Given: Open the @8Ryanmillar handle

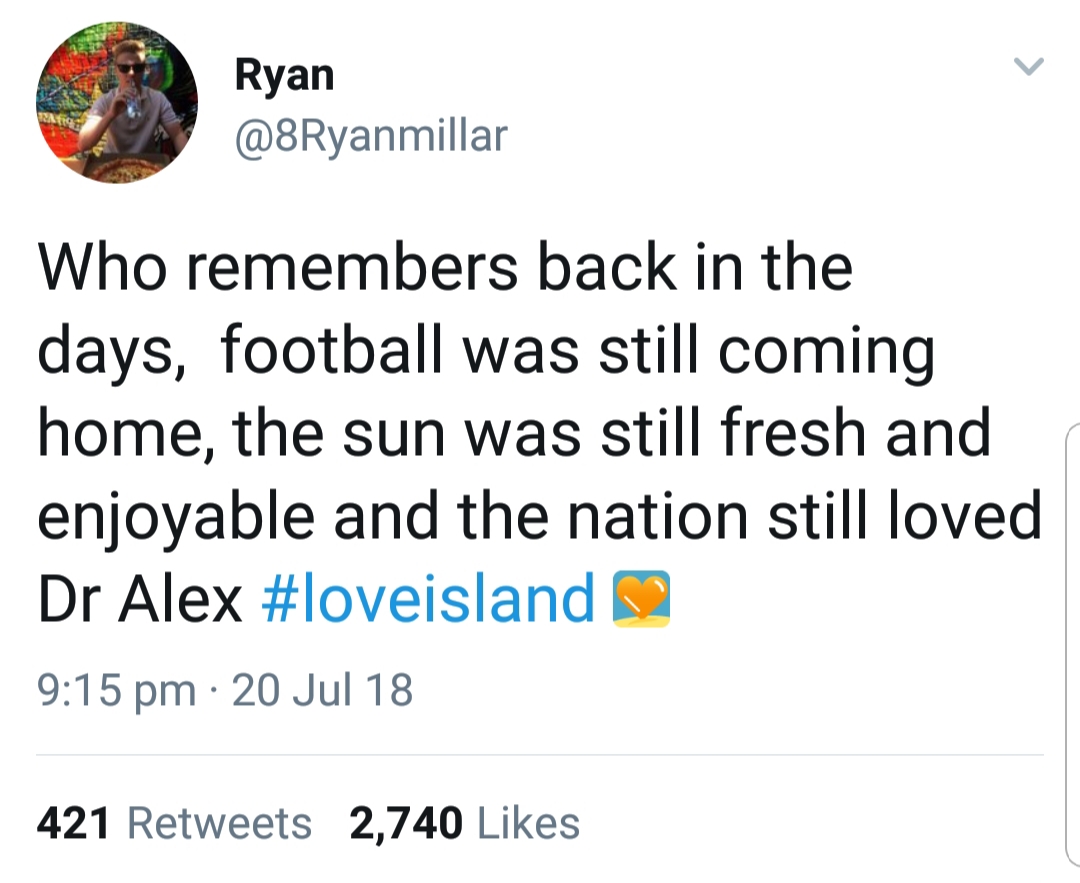Looking at the screenshot, I should (x=371, y=136).
